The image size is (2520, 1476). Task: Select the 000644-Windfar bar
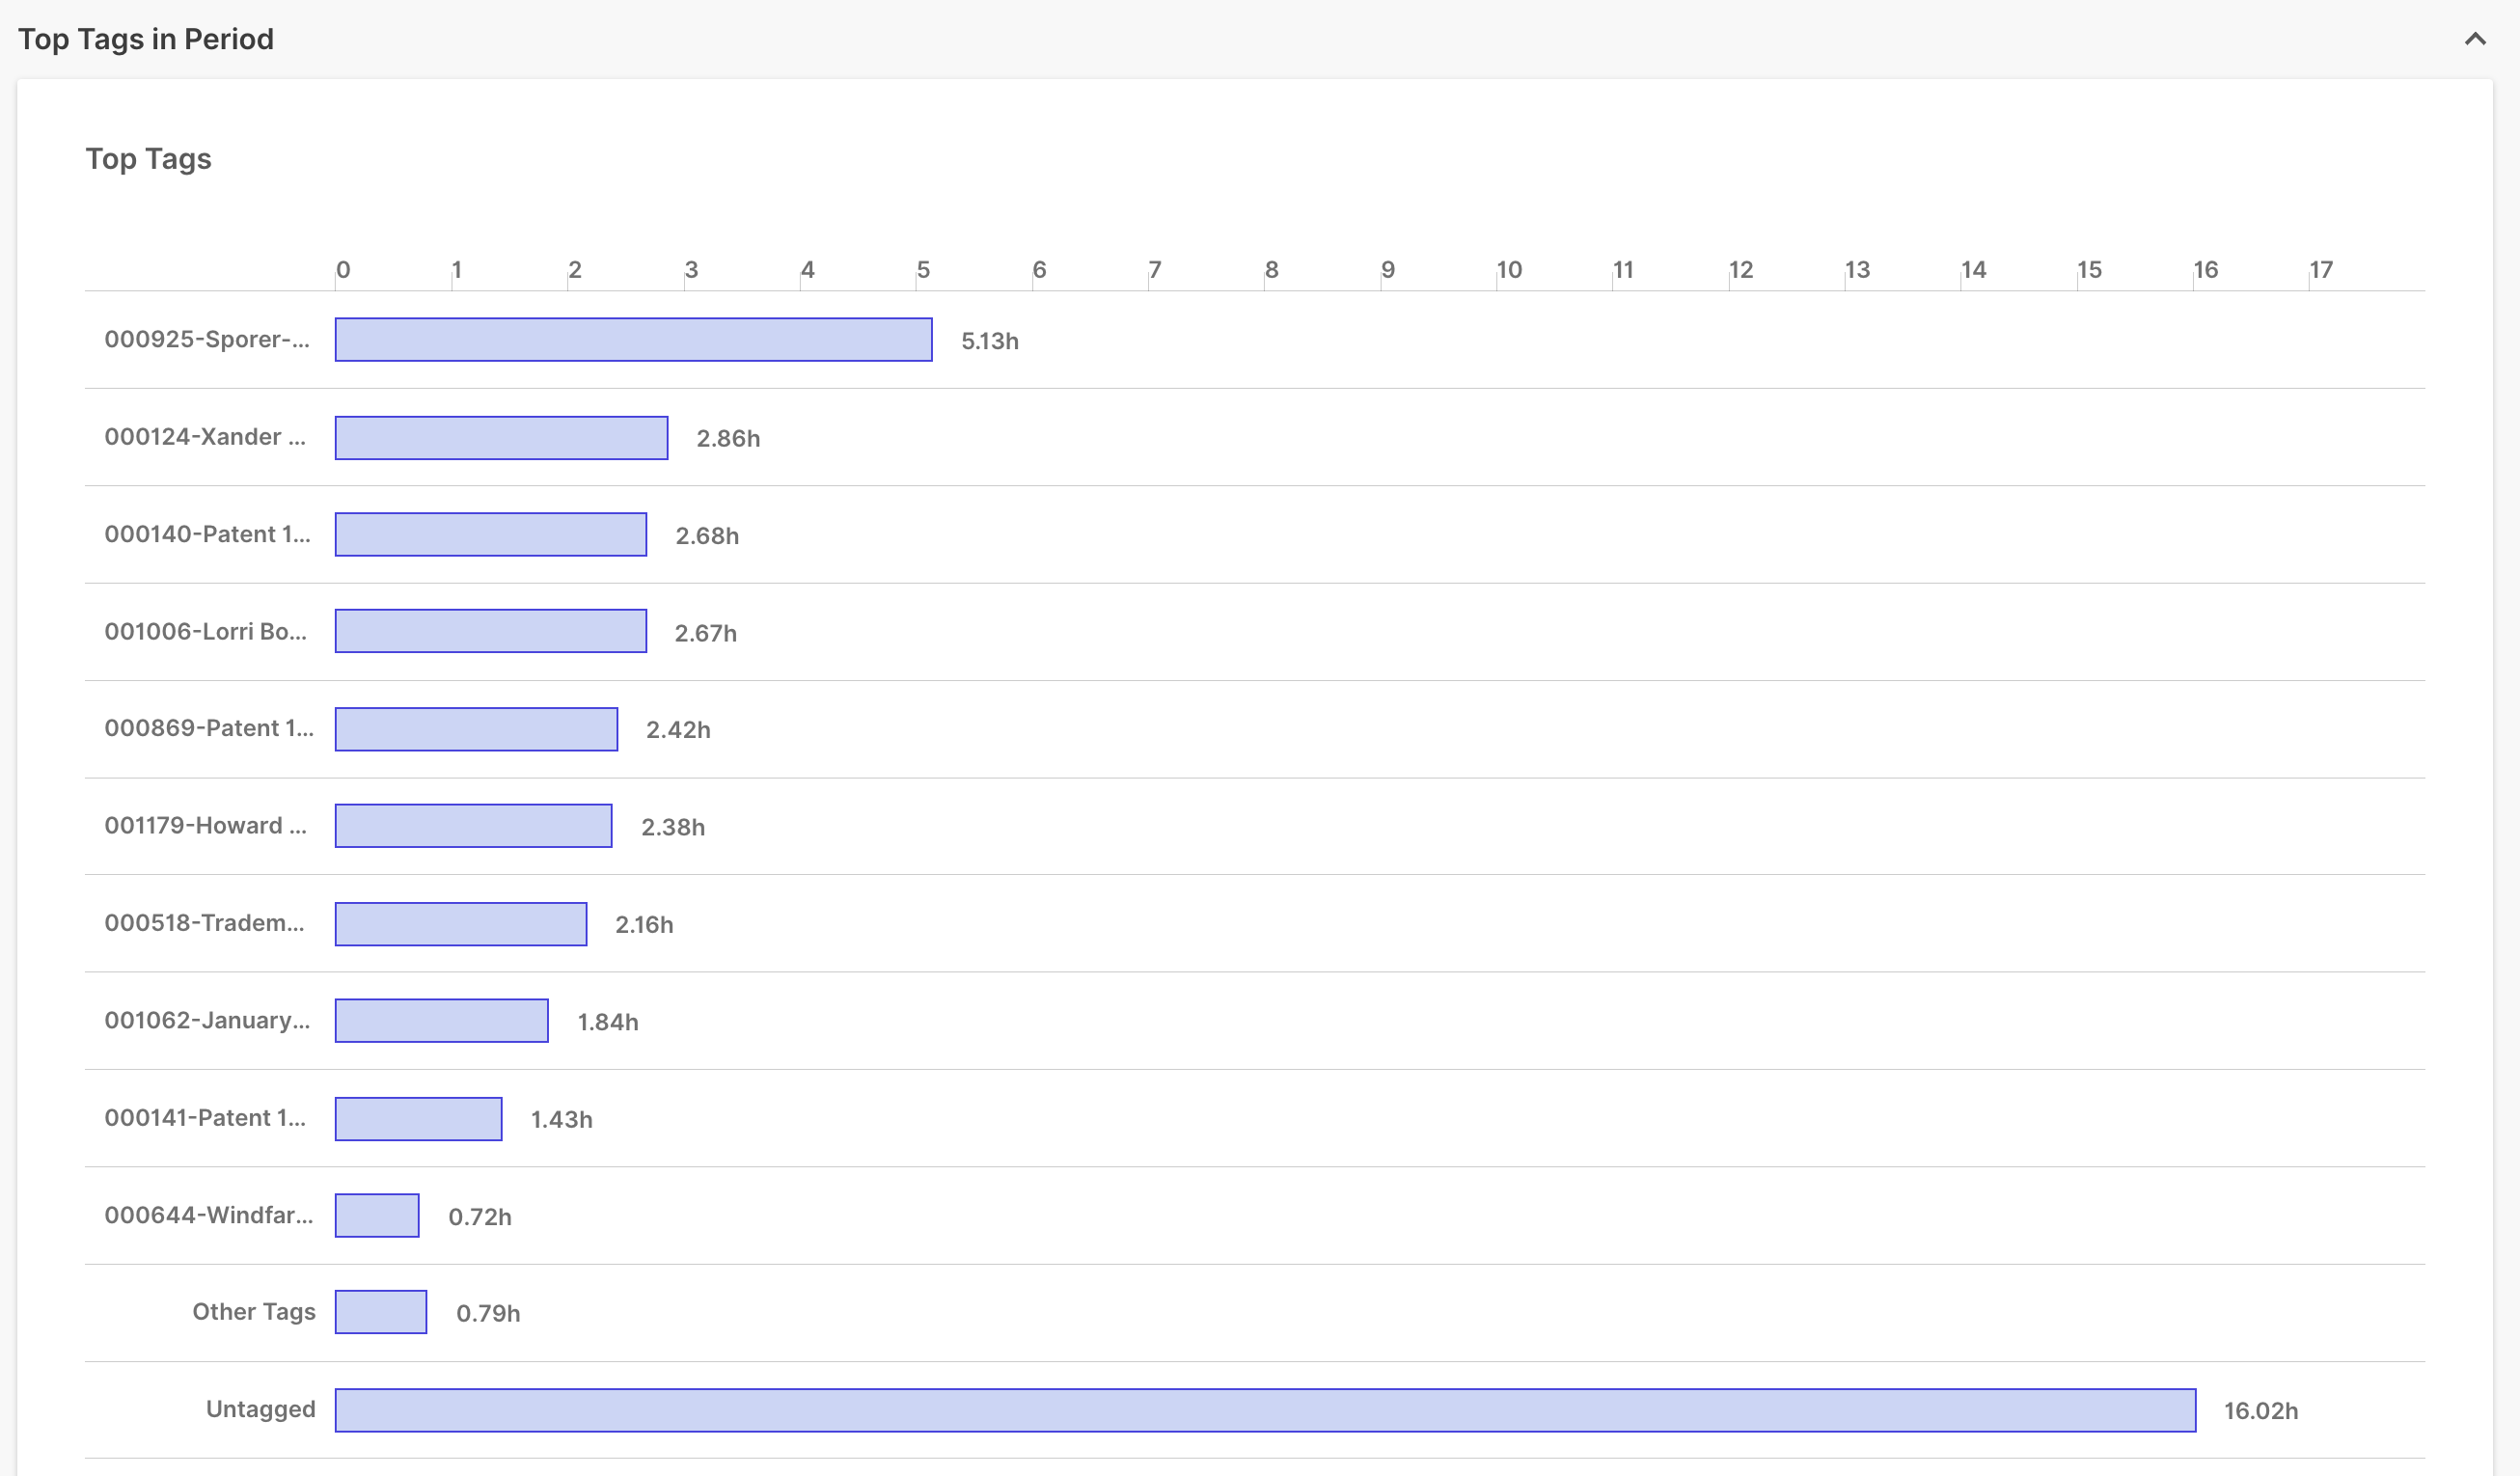377,1216
